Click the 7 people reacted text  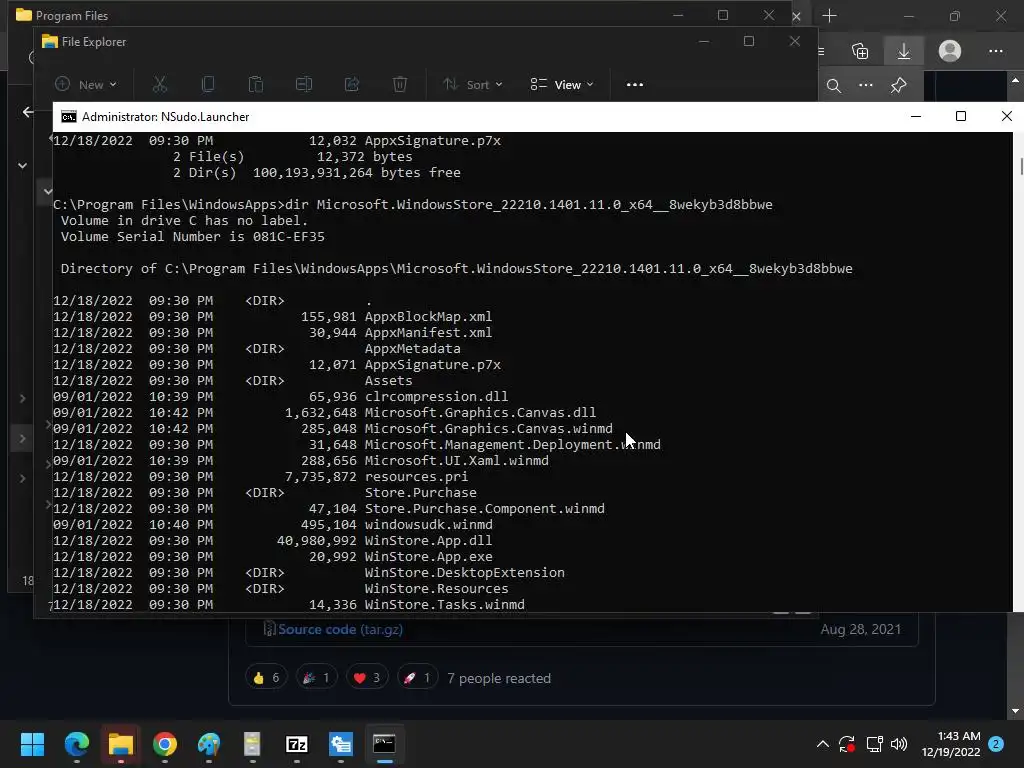click(x=499, y=679)
